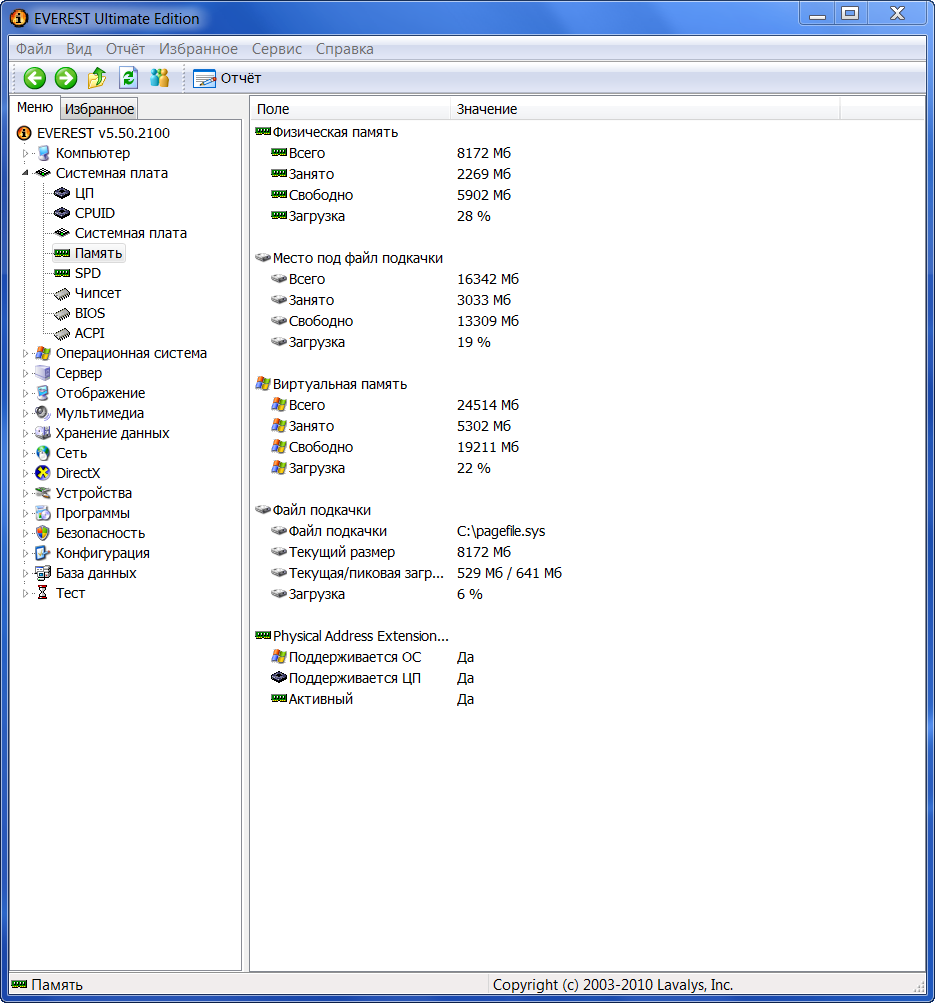Expand the Сервер tree node
This screenshot has width=935, height=1003.
coord(26,374)
